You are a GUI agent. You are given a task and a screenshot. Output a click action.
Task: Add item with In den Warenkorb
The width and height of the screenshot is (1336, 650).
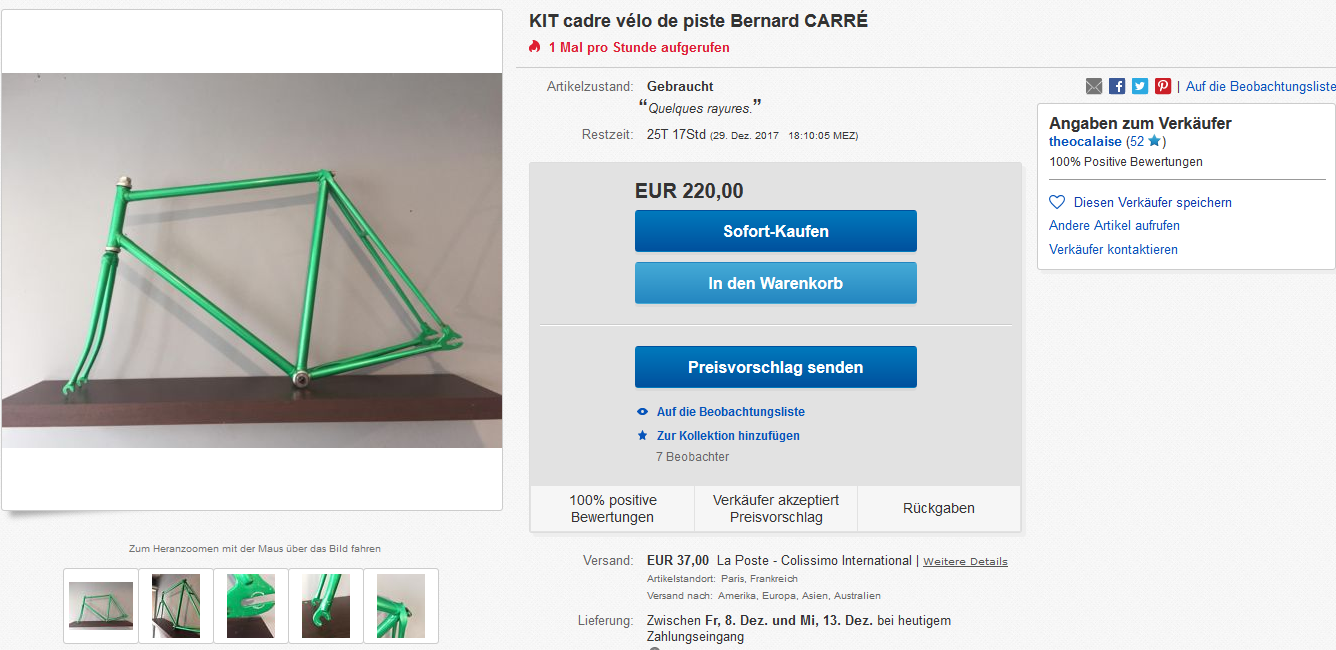(775, 283)
